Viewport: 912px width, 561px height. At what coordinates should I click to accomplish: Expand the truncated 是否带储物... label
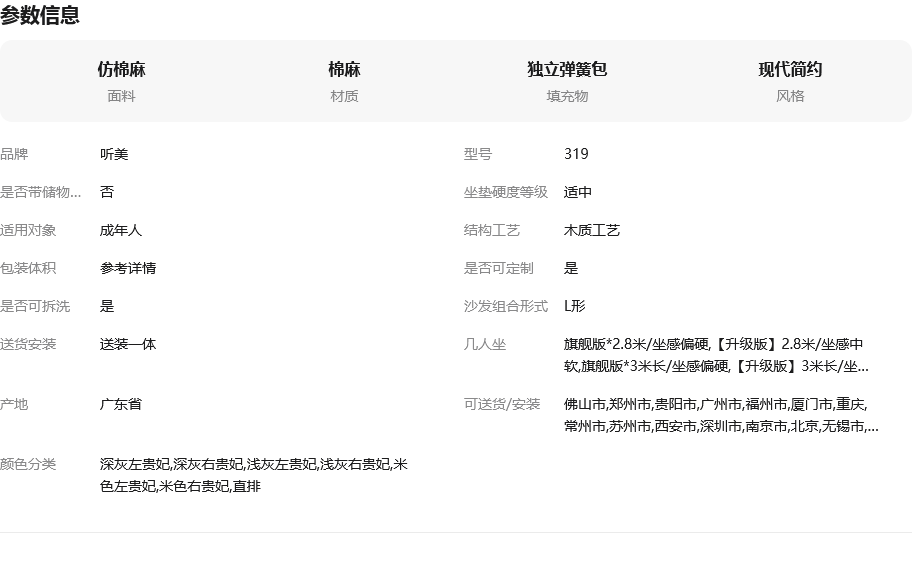(41, 192)
